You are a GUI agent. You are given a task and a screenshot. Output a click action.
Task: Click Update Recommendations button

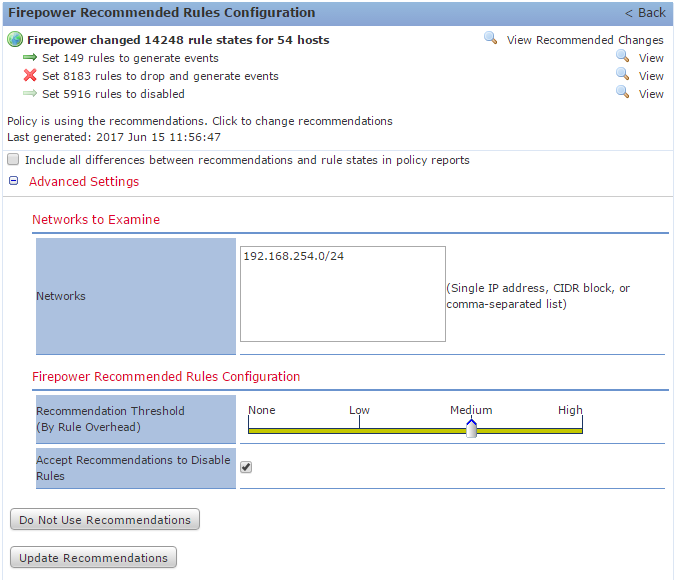93,557
